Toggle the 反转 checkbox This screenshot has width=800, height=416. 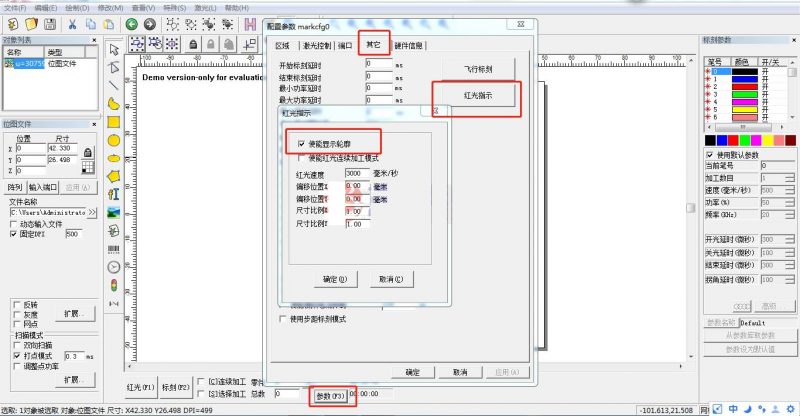click(17, 305)
